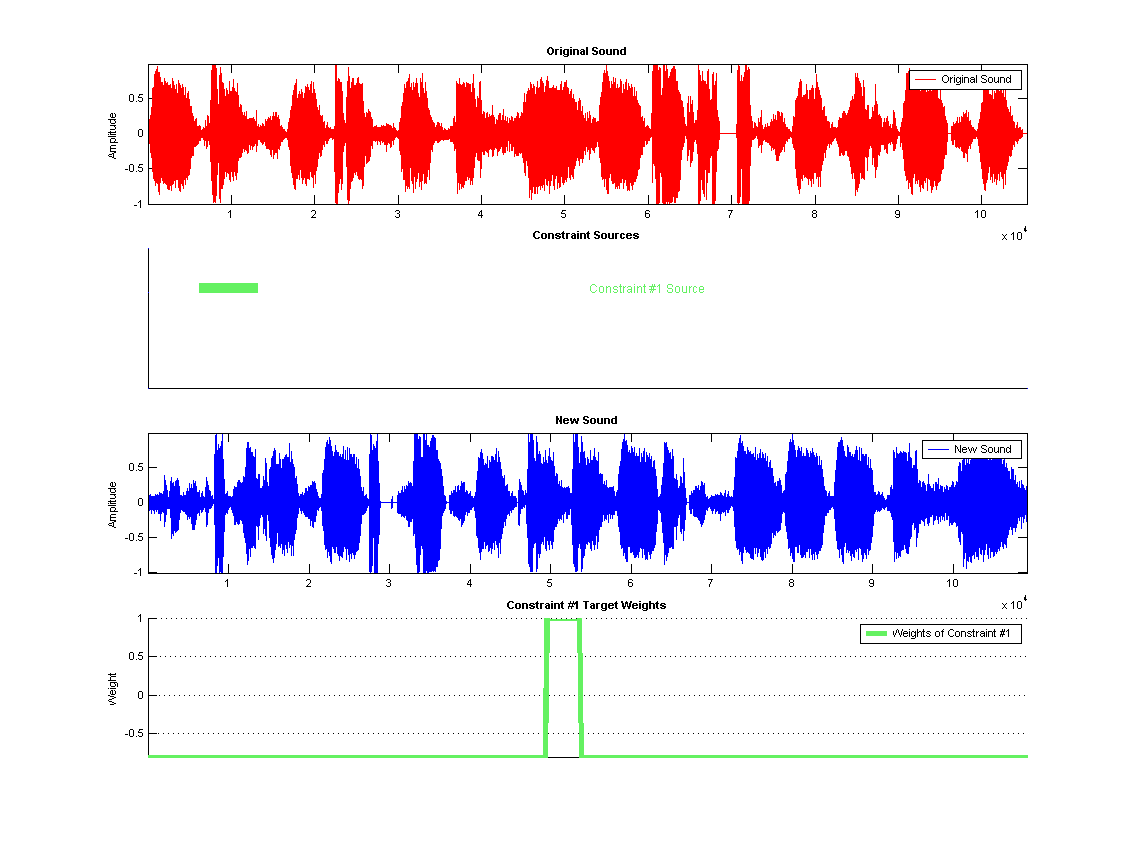Click the "Constraint #1 Target Weights" title
Image resolution: width=1135 pixels, height=851 pixels.
click(586, 605)
